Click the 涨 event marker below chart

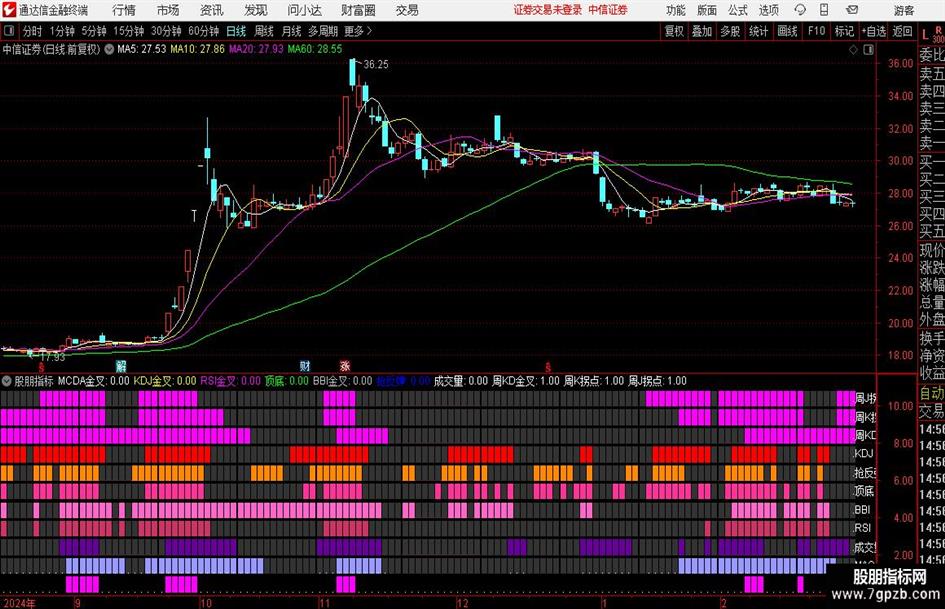345,365
